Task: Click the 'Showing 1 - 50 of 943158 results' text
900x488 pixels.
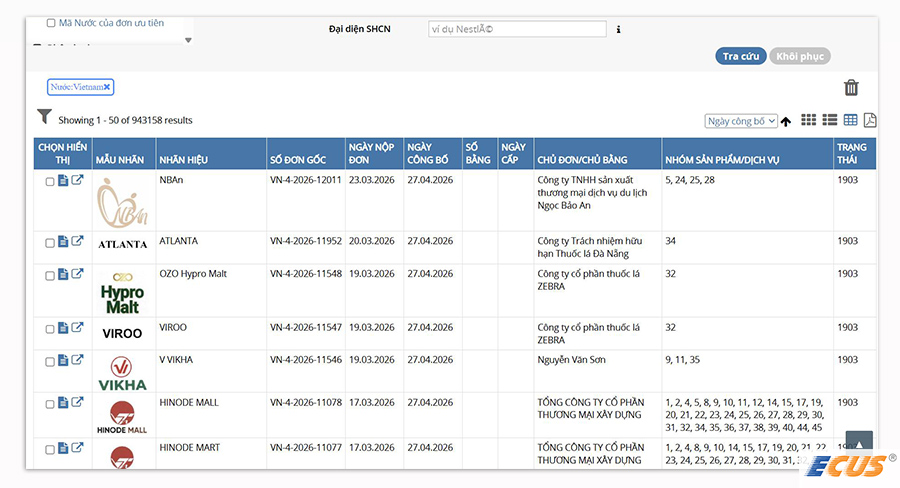Action: coord(125,121)
